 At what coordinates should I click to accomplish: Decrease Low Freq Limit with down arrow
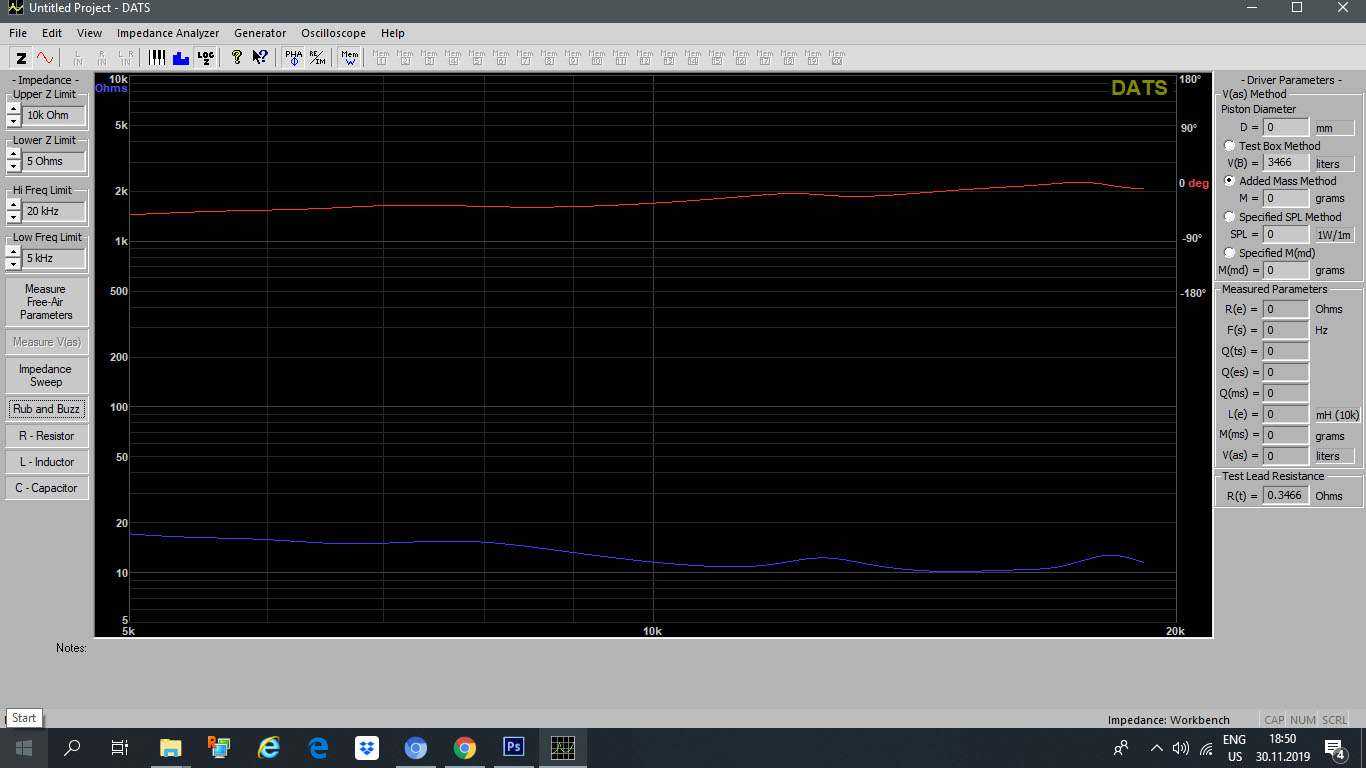click(x=13, y=264)
